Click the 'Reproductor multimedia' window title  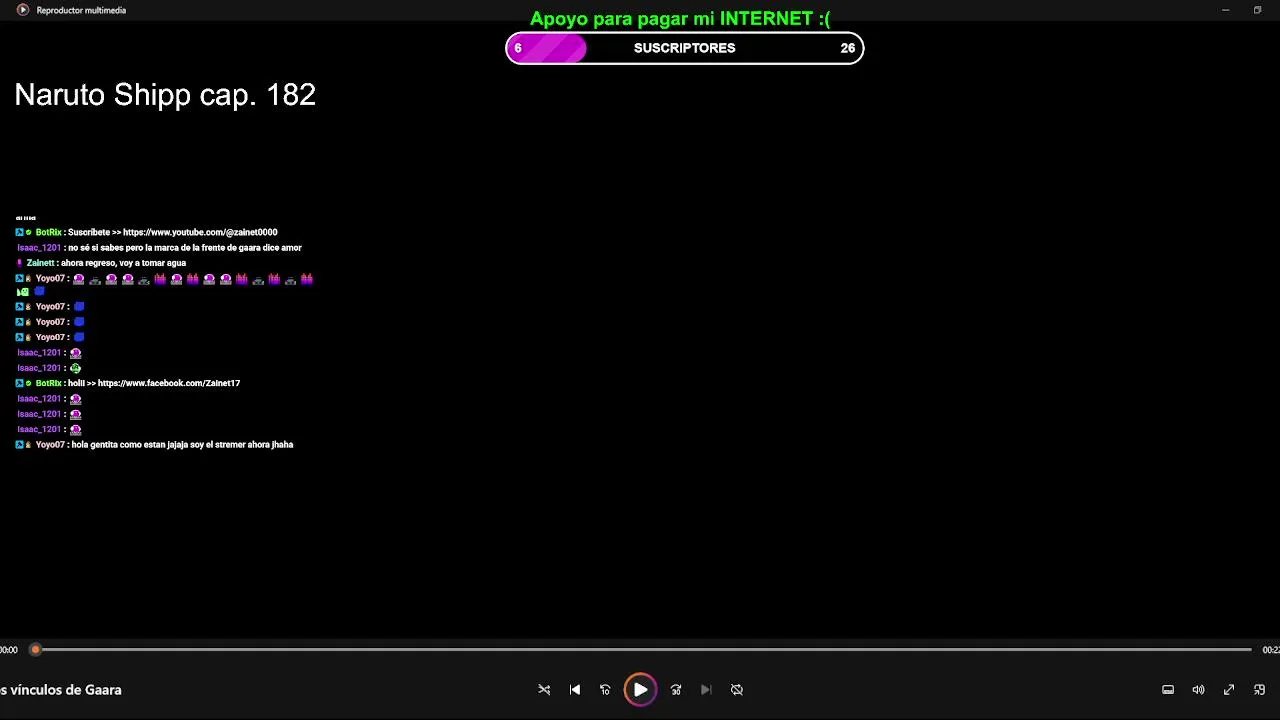(x=81, y=10)
